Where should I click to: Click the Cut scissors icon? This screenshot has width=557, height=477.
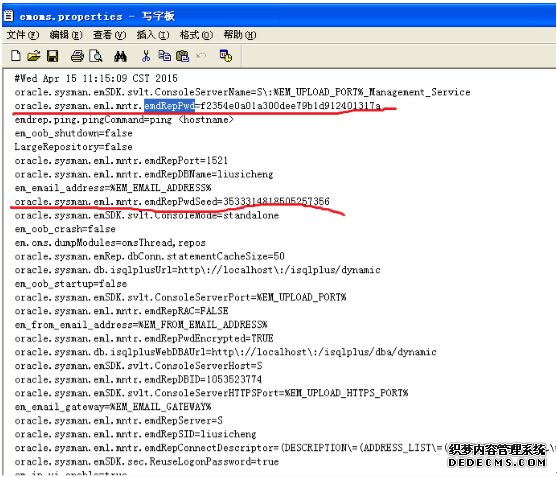coord(146,56)
